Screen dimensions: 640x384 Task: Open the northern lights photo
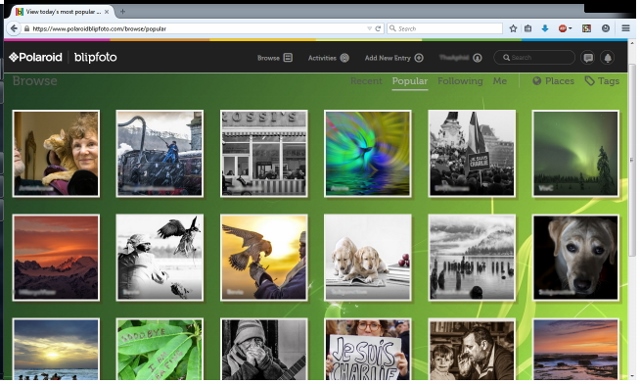576,153
